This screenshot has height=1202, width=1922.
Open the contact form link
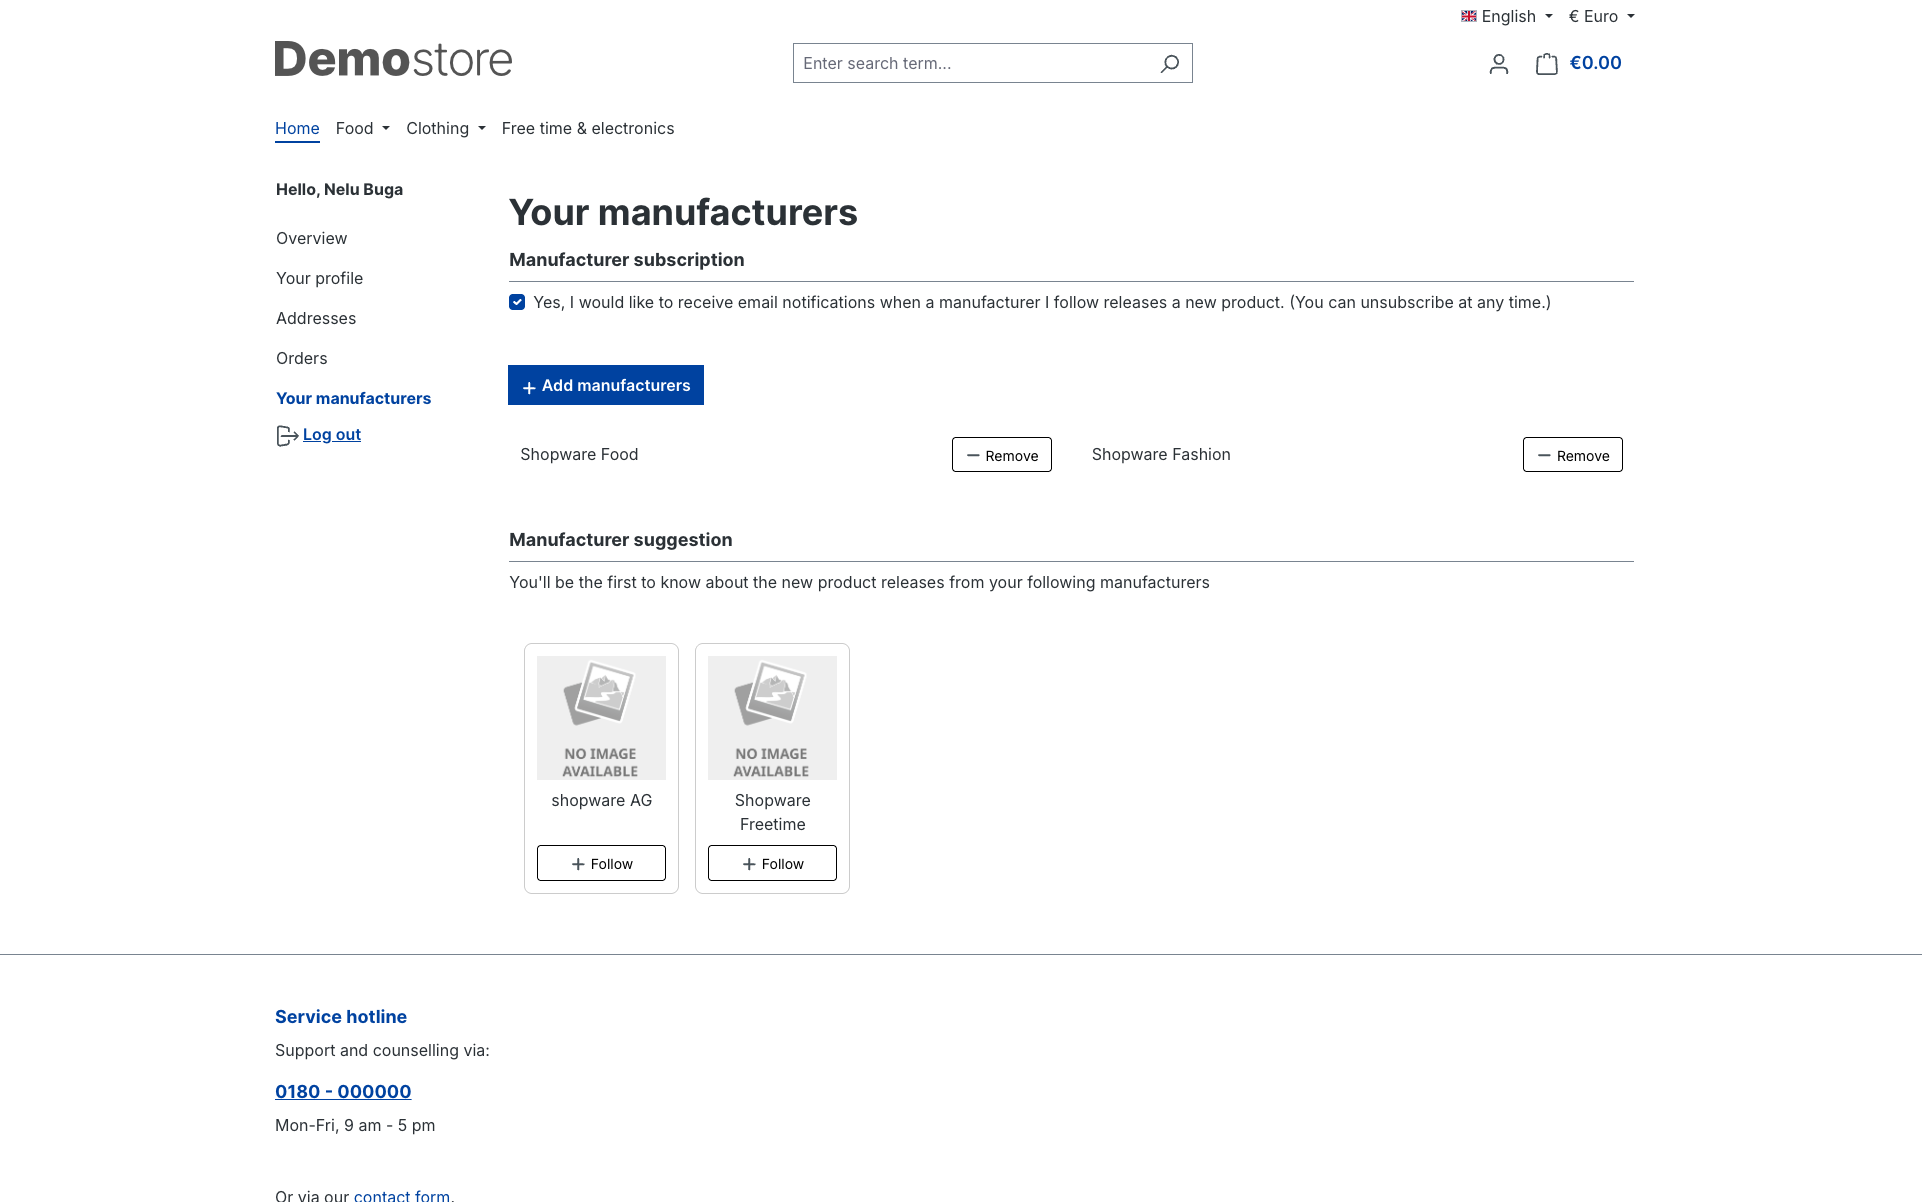click(x=403, y=1195)
